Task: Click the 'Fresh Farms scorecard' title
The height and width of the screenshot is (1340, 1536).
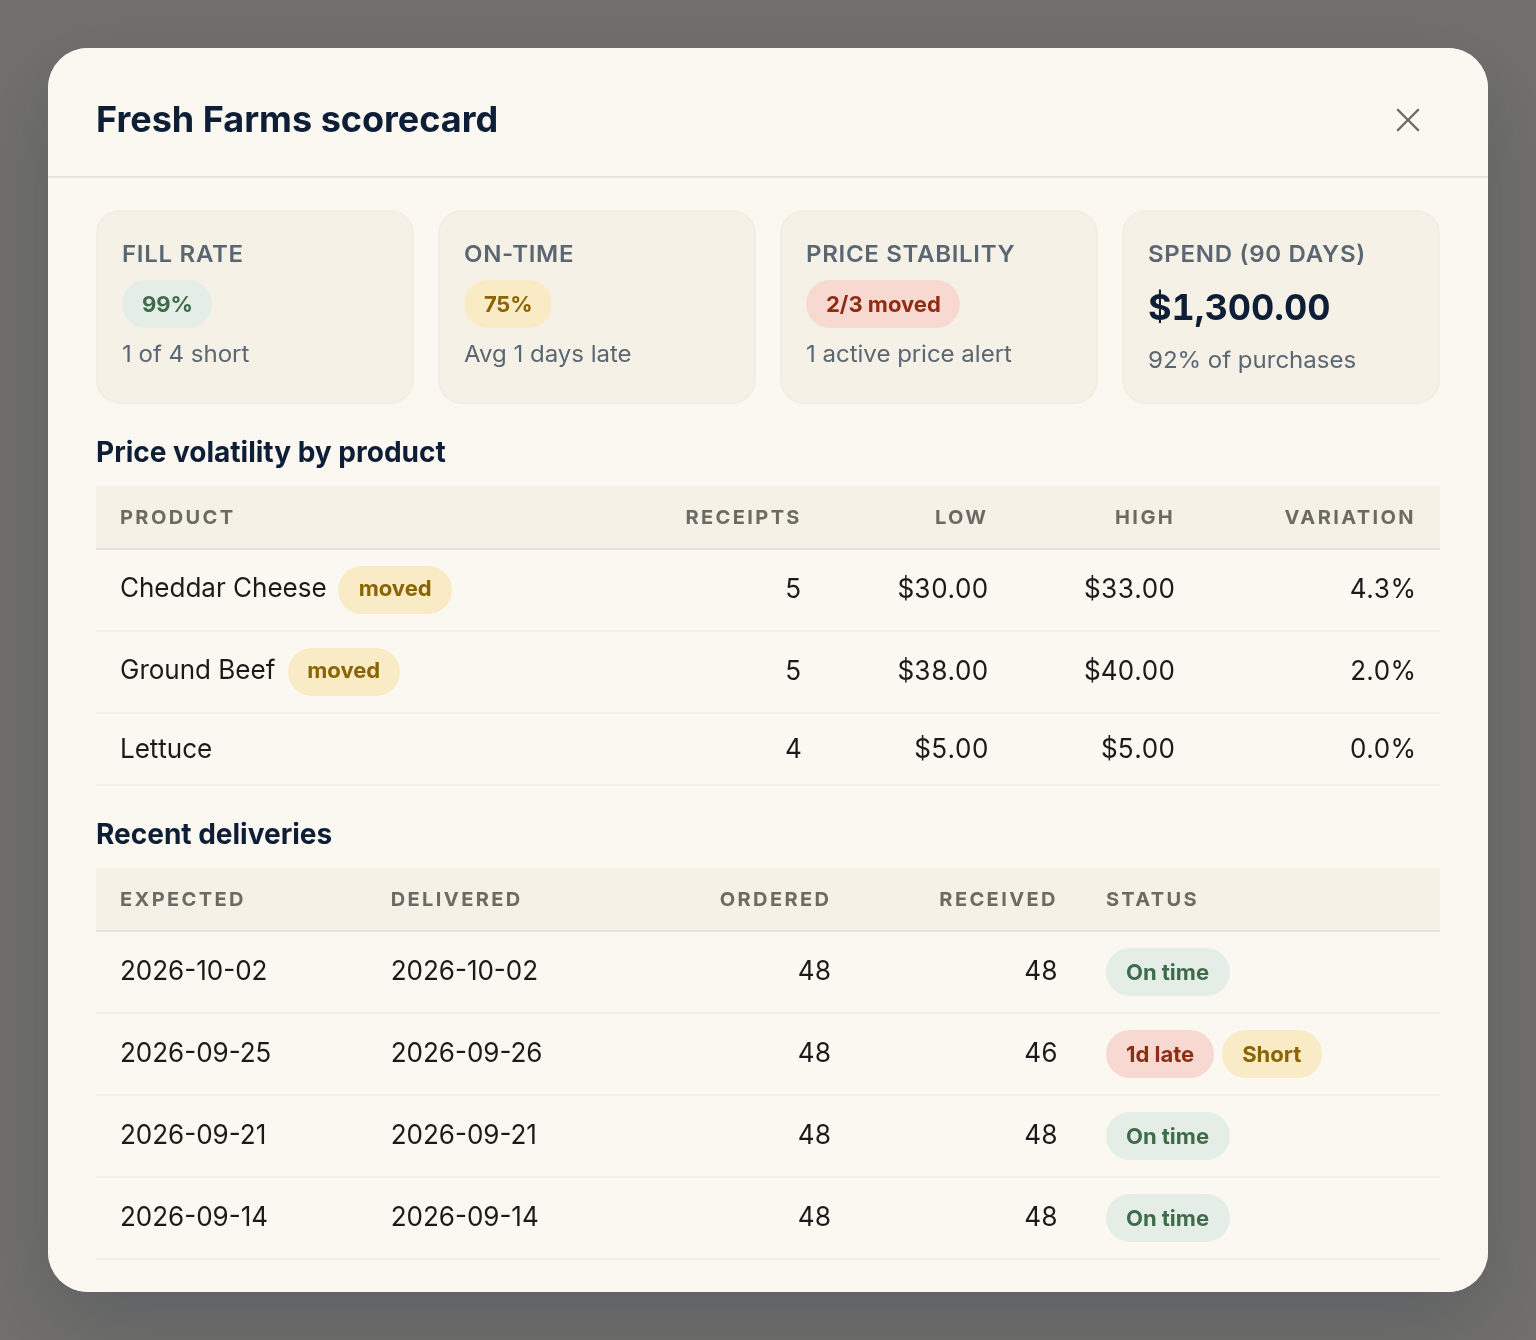Action: (297, 120)
